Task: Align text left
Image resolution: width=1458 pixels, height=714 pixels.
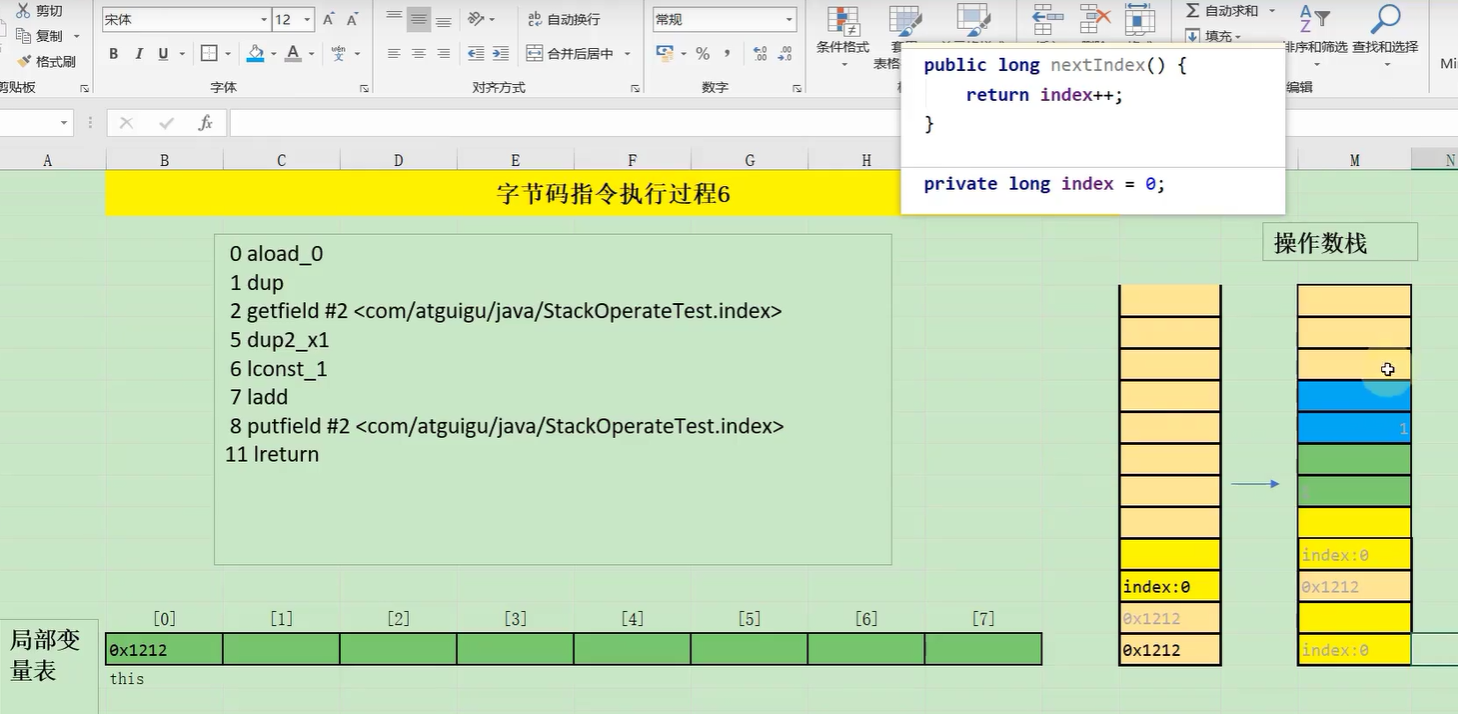Action: coord(394,54)
